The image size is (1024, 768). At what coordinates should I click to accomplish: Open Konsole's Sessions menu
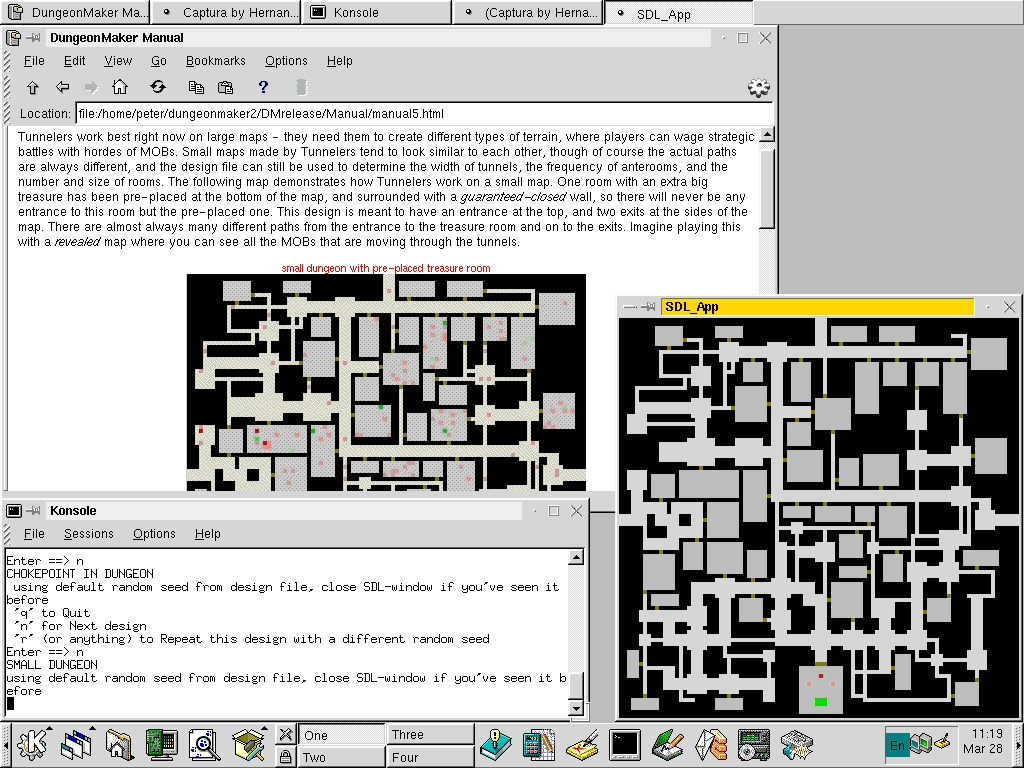click(88, 534)
